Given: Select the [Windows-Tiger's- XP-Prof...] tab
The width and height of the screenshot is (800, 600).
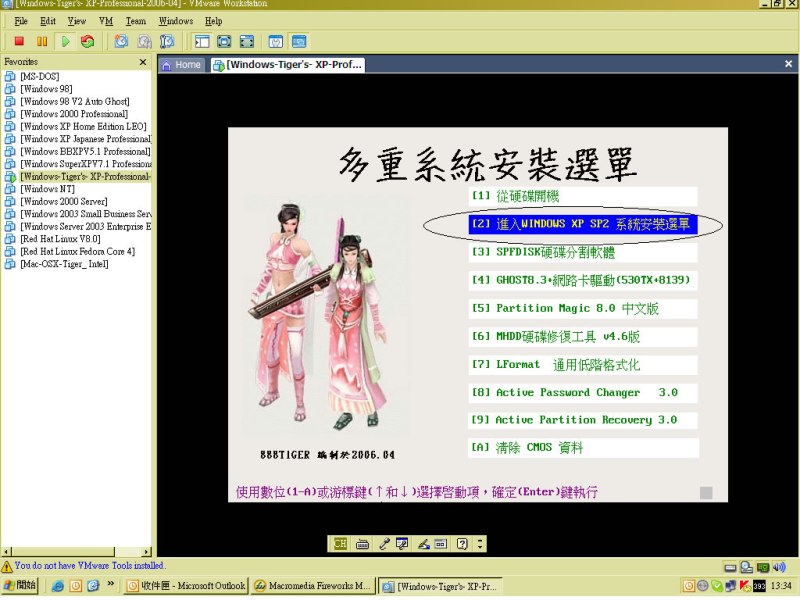Looking at the screenshot, I should tap(288, 65).
